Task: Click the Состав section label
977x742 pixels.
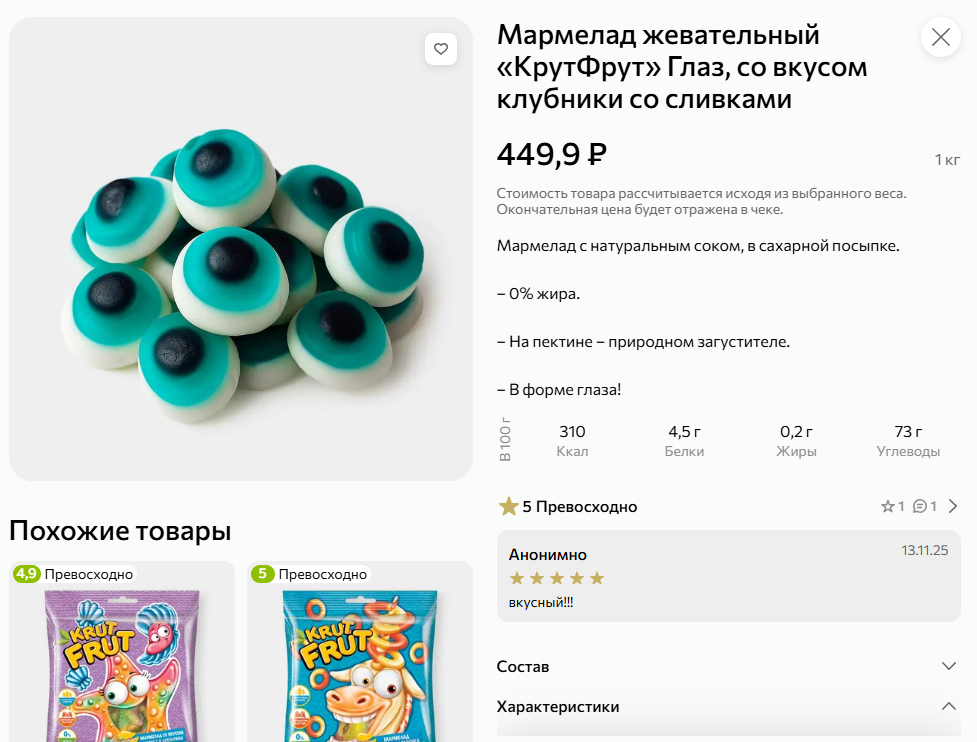Action: pyautogui.click(x=523, y=666)
